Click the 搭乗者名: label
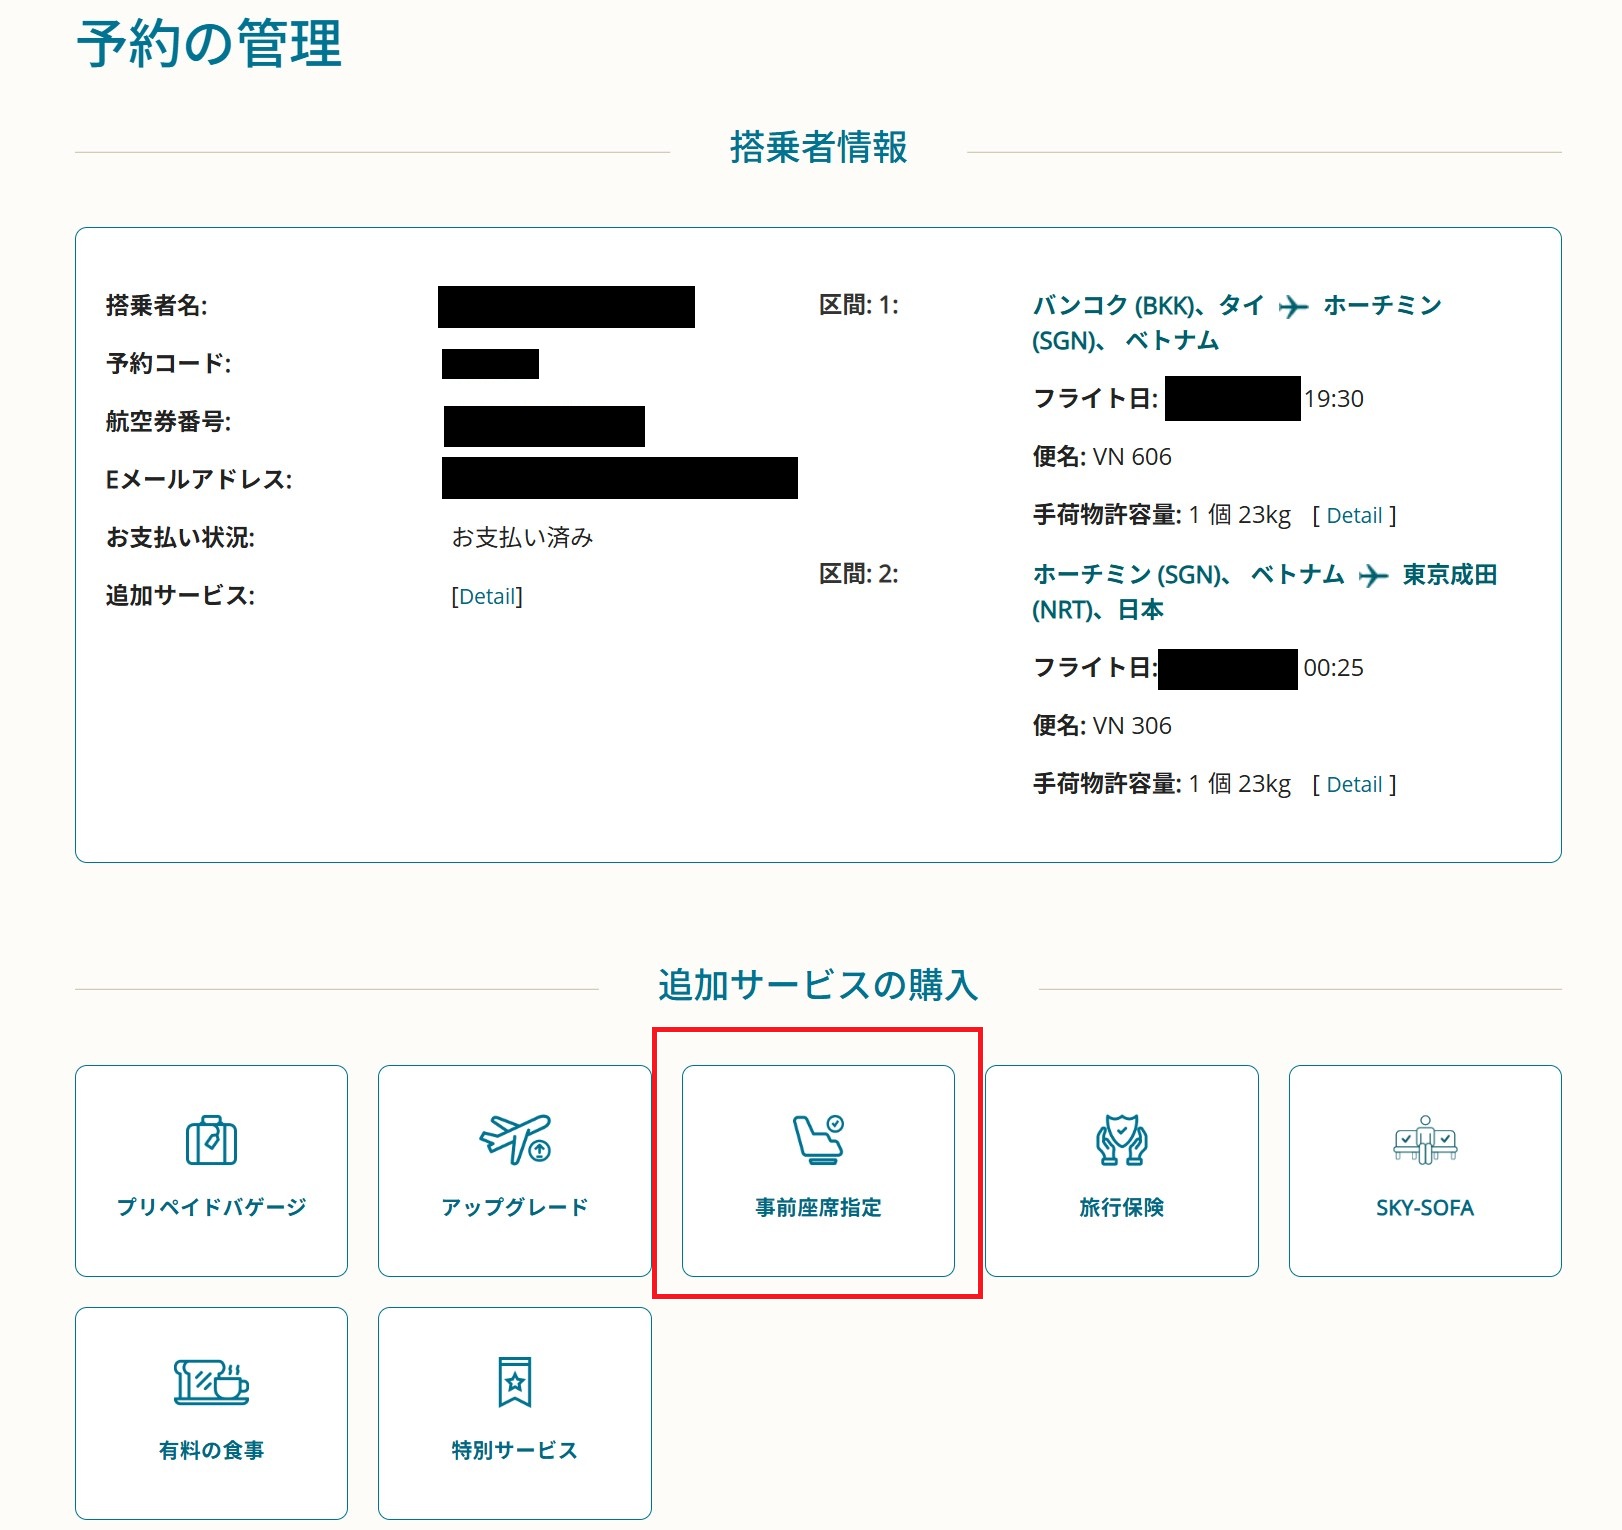The height and width of the screenshot is (1530, 1622). pos(156,305)
